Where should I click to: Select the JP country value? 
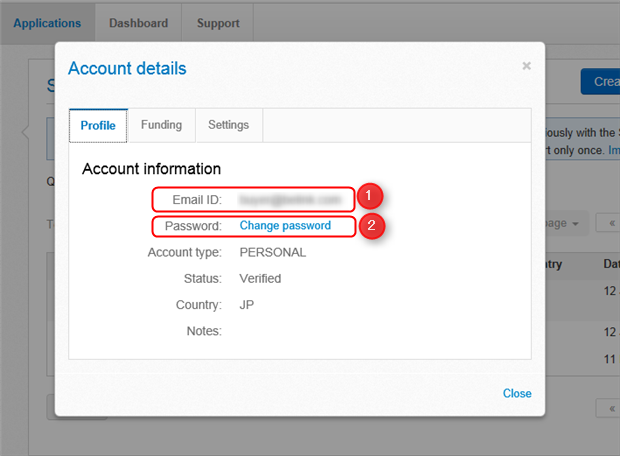[x=247, y=305]
